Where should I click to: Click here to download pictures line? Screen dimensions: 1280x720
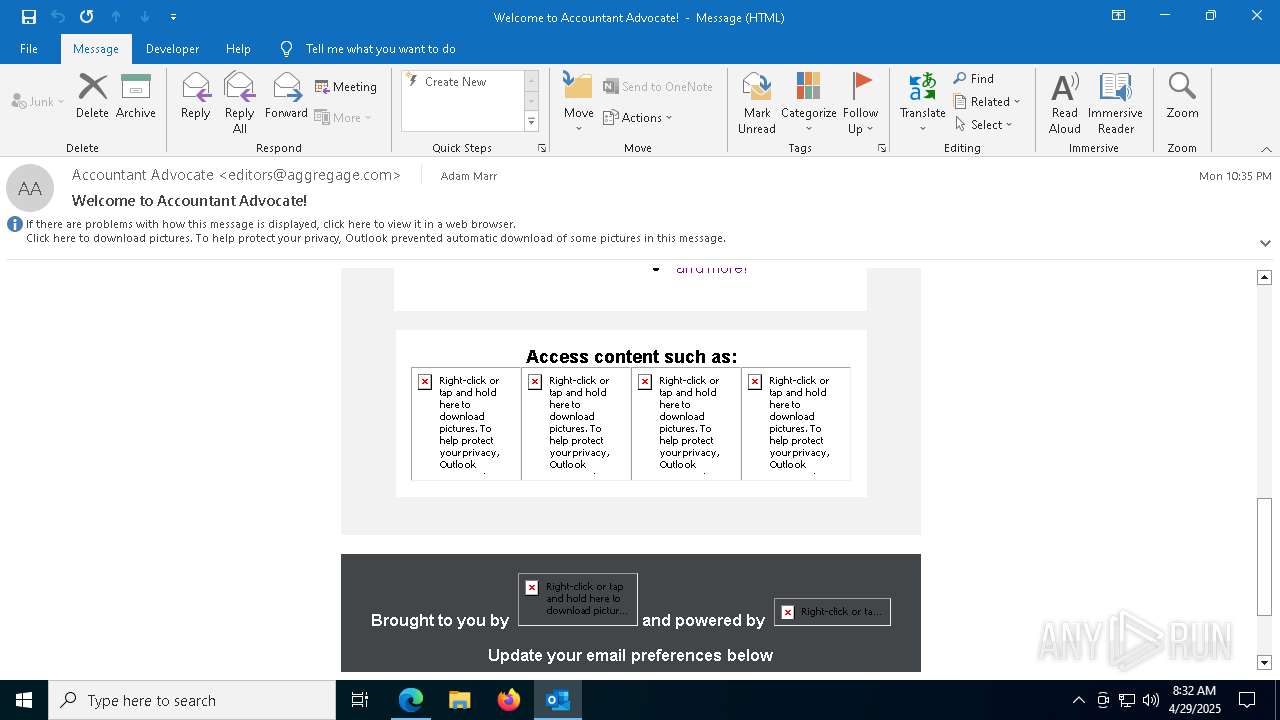coord(376,238)
